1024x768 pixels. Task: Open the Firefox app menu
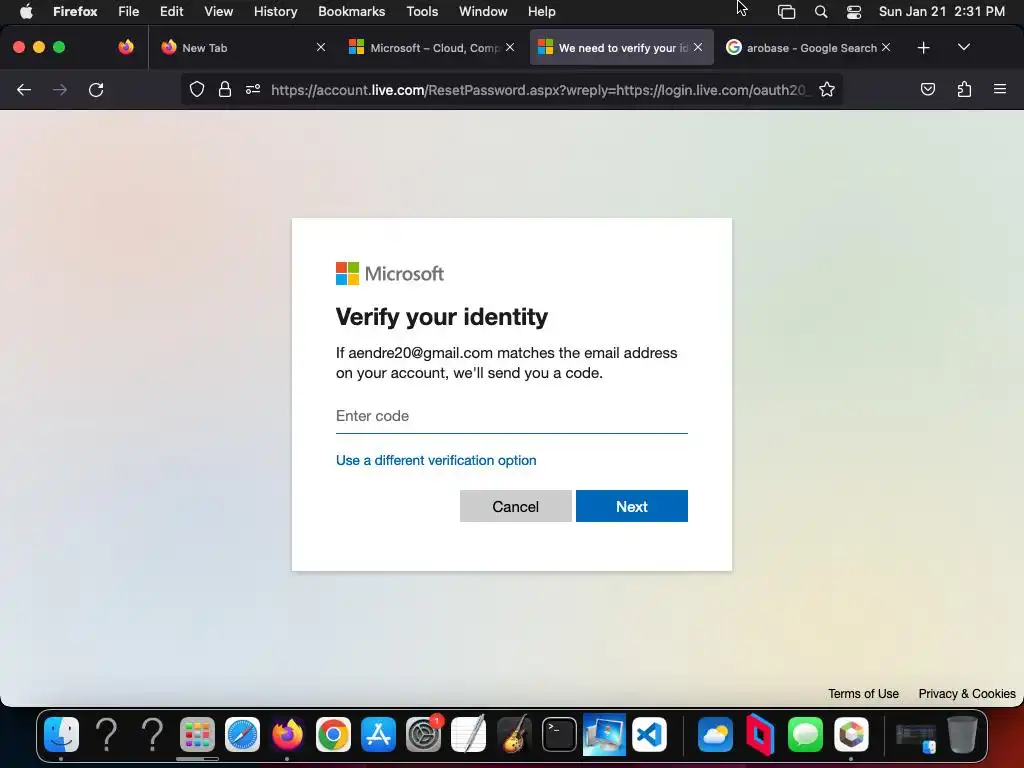pyautogui.click(x=75, y=11)
